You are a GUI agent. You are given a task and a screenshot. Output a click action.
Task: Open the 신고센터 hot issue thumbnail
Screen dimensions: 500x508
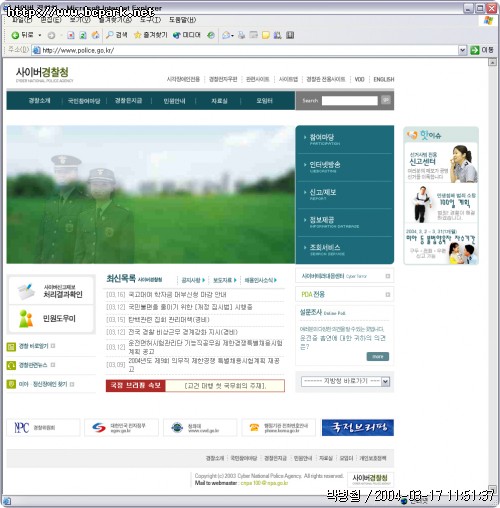tap(441, 163)
